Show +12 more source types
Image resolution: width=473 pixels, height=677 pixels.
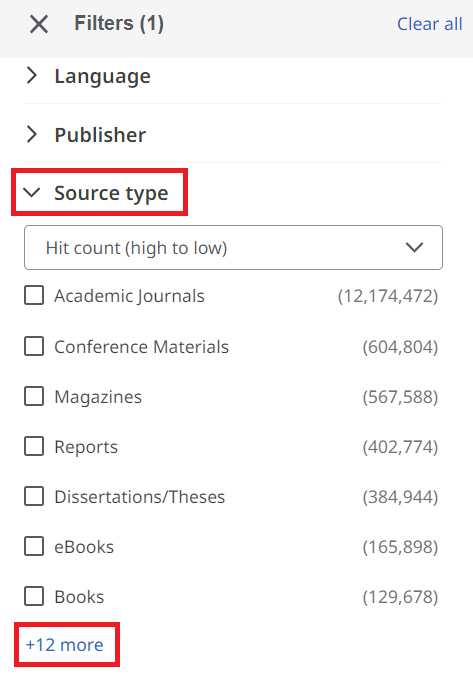click(x=65, y=645)
